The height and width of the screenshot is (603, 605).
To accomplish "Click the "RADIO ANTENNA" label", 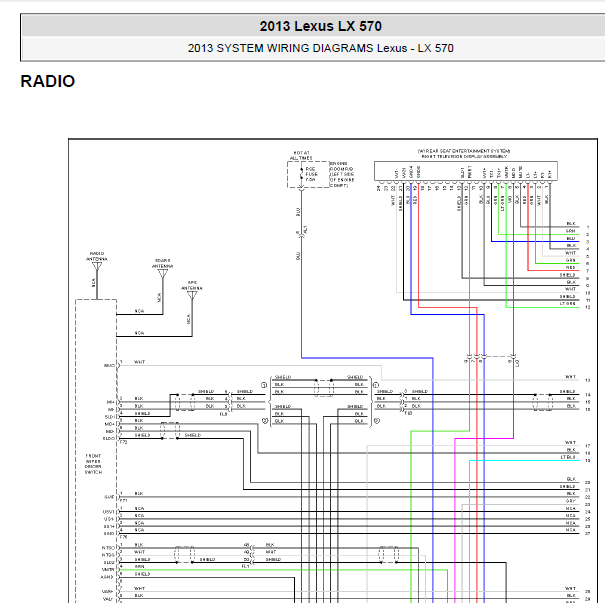I will (x=96, y=256).
